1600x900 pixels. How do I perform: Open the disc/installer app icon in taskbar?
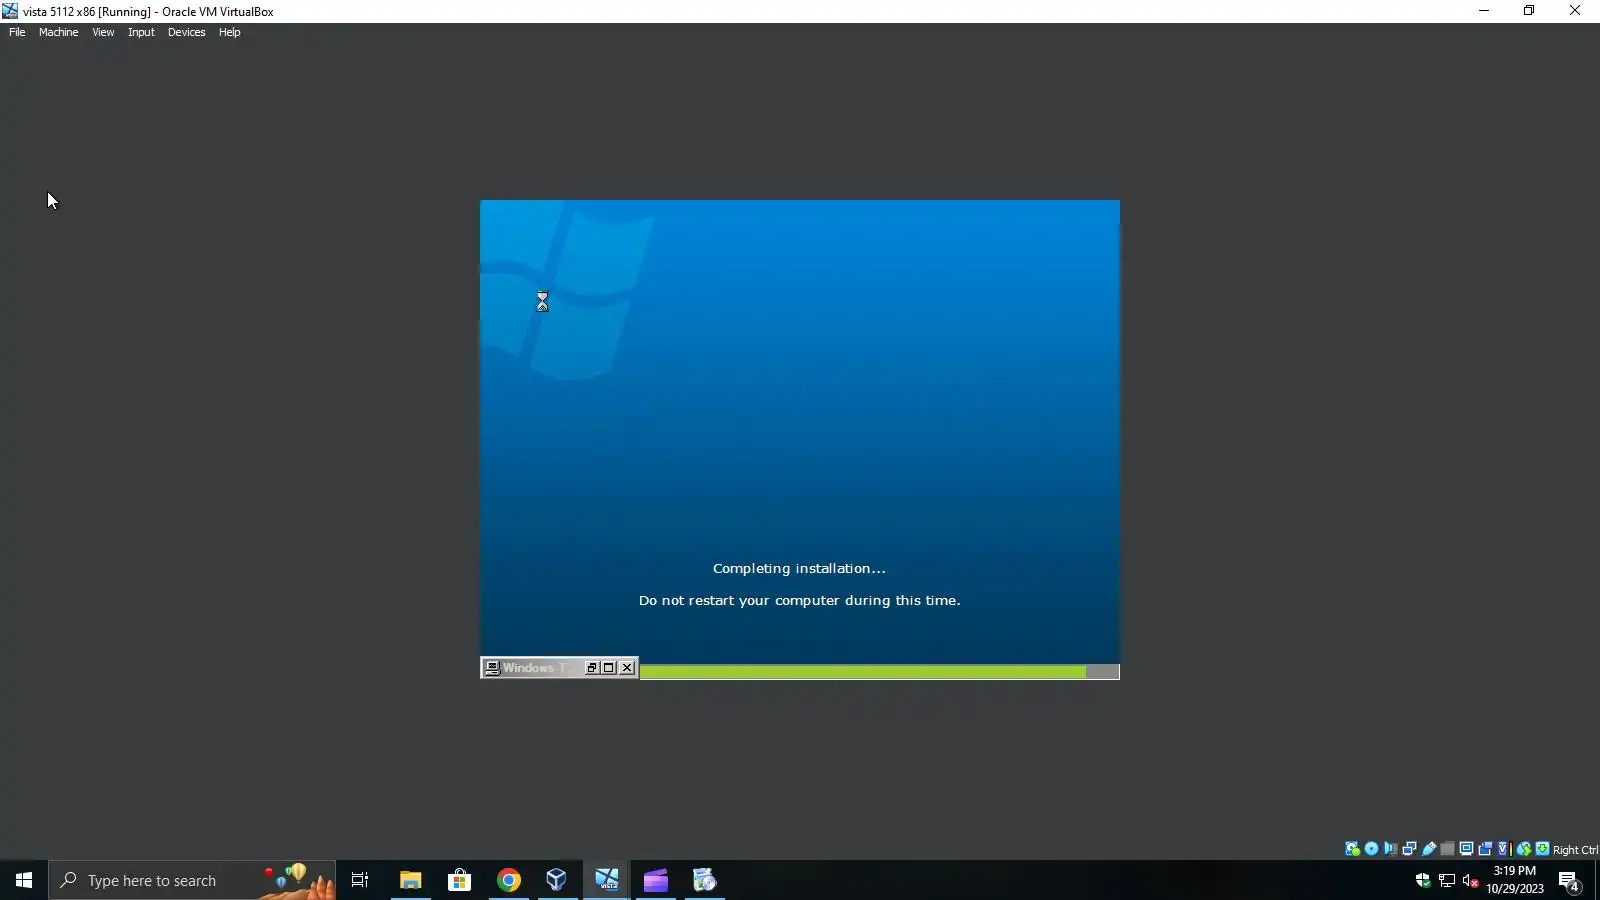[x=705, y=880]
